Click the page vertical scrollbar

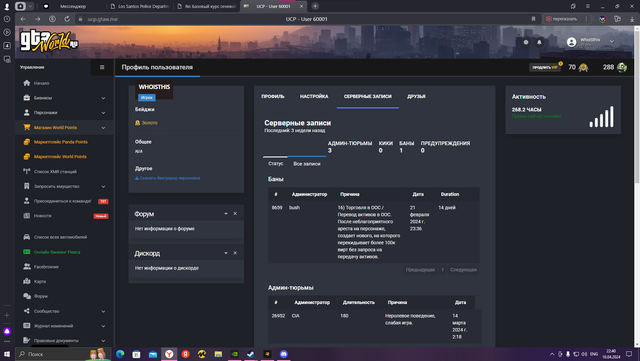pos(637,108)
